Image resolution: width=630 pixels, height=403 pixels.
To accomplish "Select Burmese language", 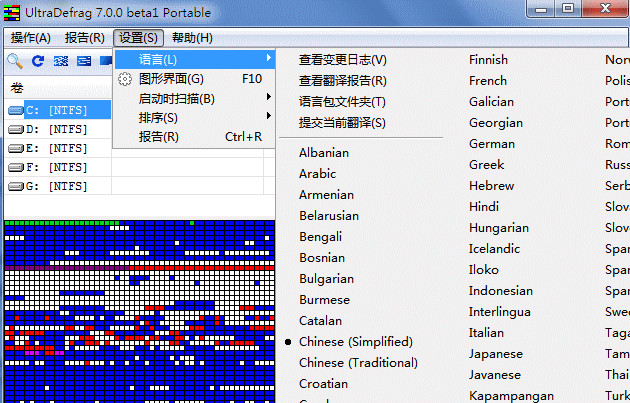I will 325,300.
